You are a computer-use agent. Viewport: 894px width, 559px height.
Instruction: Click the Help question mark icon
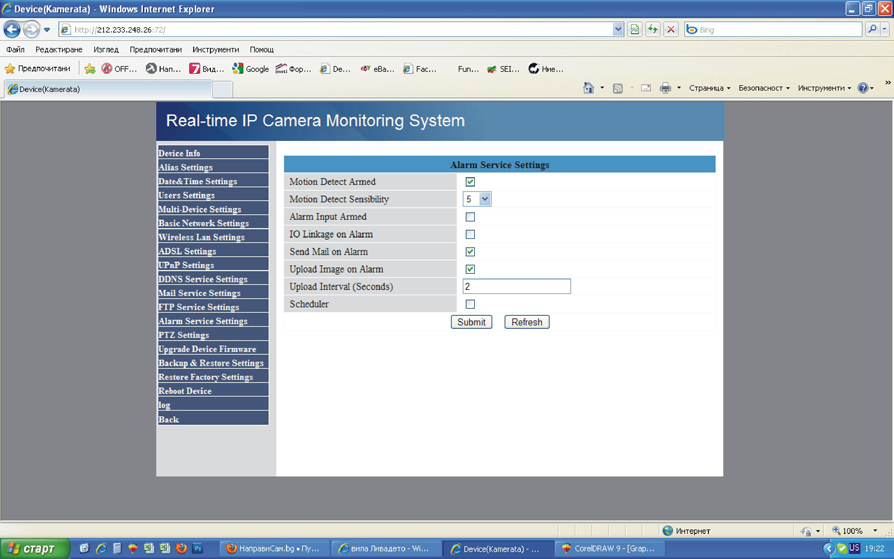click(862, 88)
